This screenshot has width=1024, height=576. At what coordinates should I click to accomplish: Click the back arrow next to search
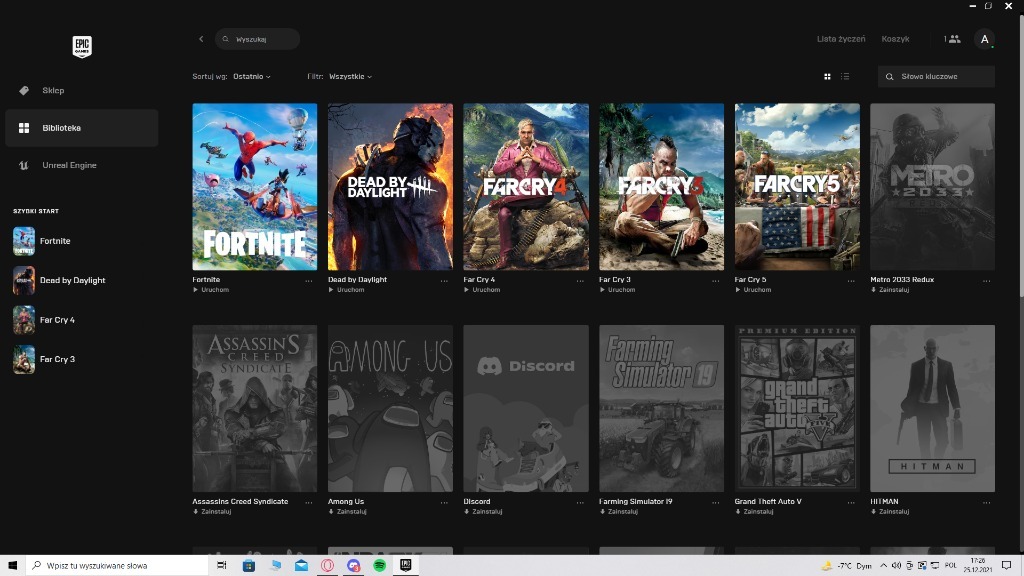click(x=201, y=39)
